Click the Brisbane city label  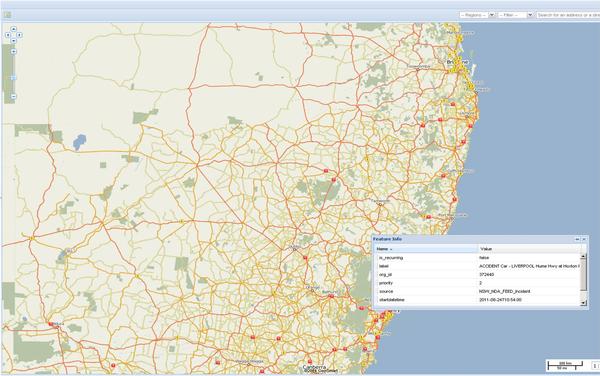click(457, 62)
